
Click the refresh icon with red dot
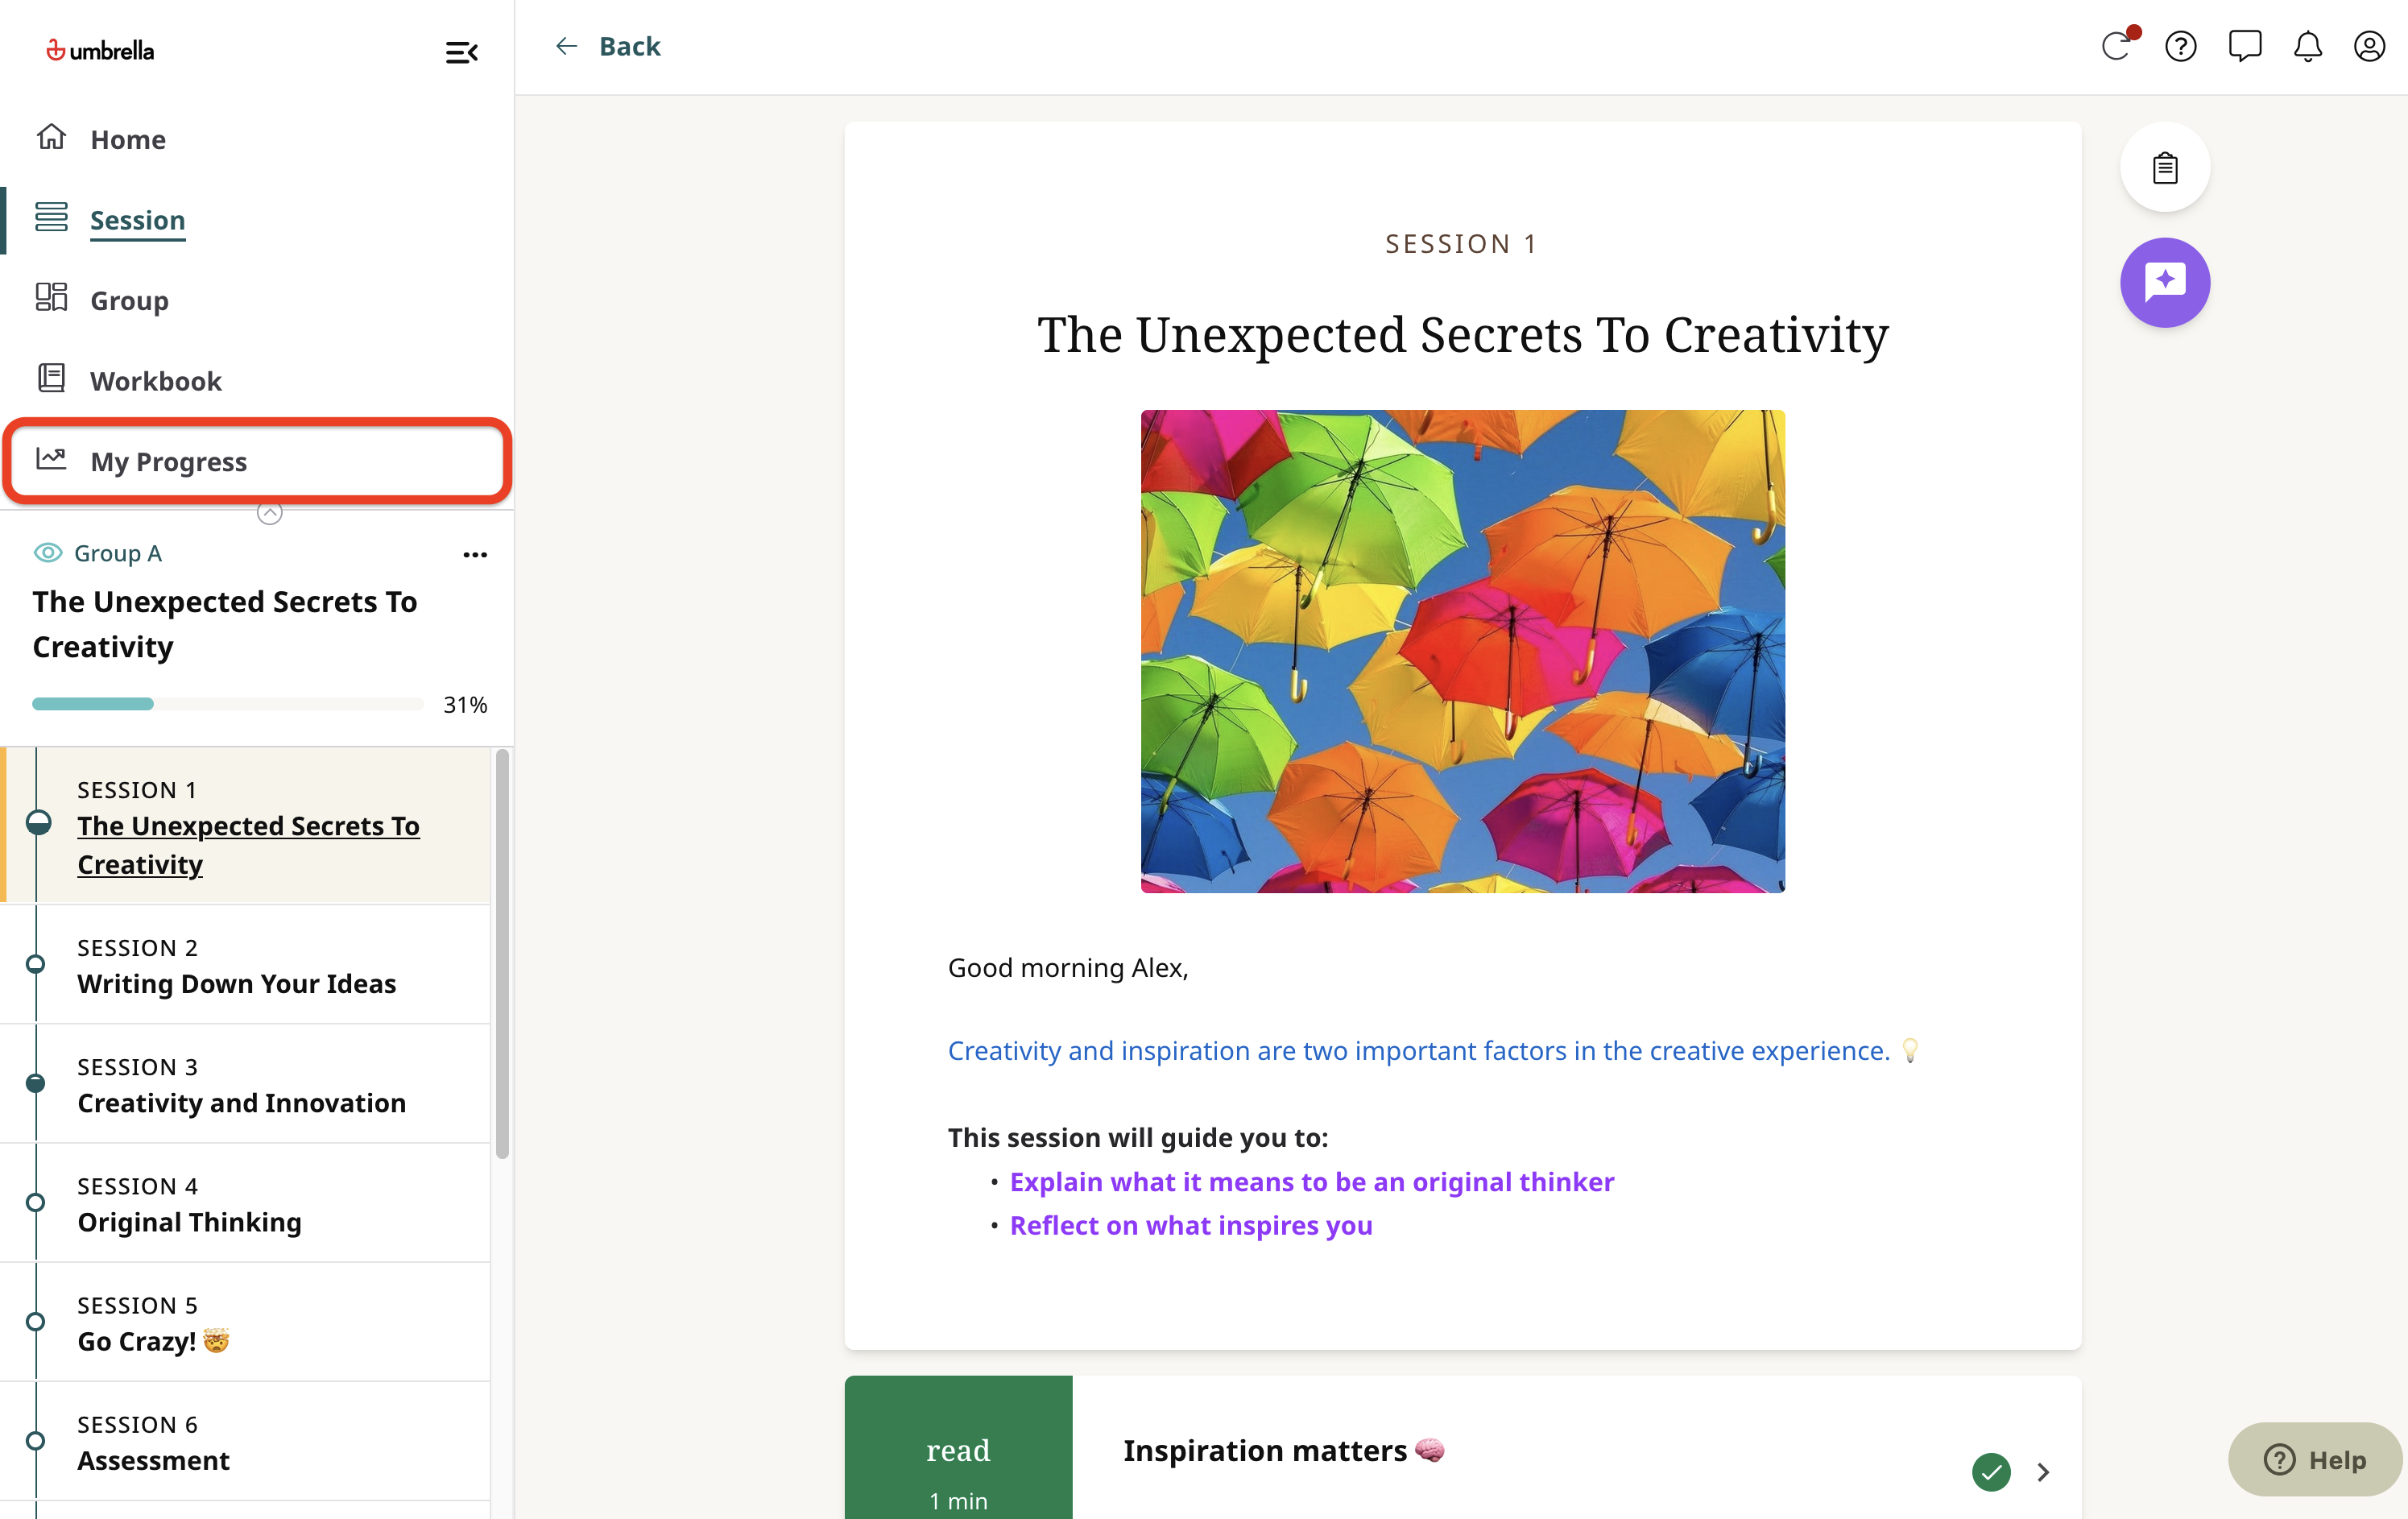(2118, 45)
